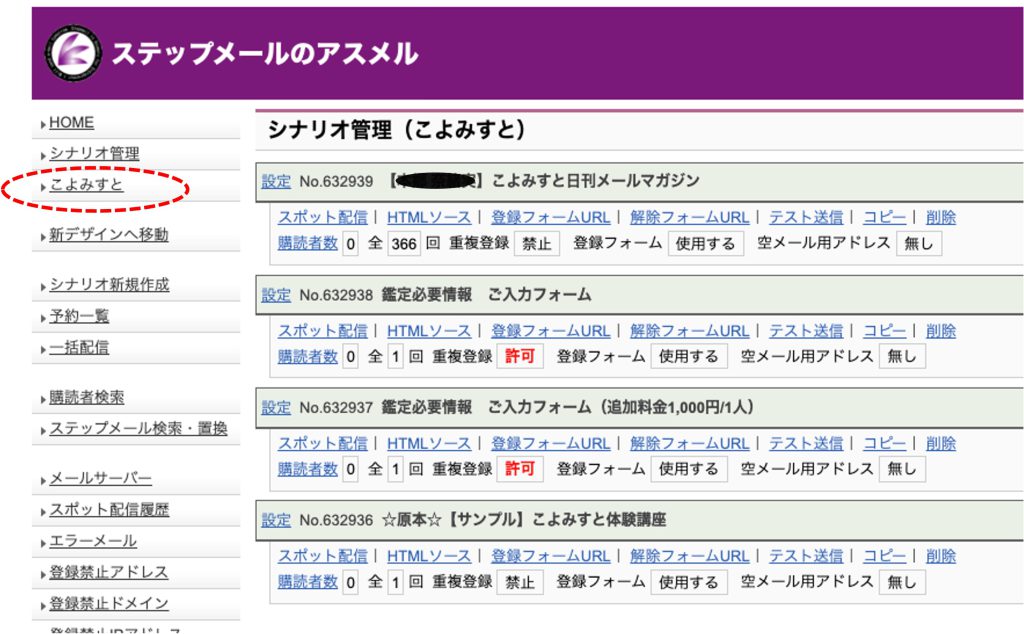Click テスト送信 for No.632937 scenario

(806, 443)
